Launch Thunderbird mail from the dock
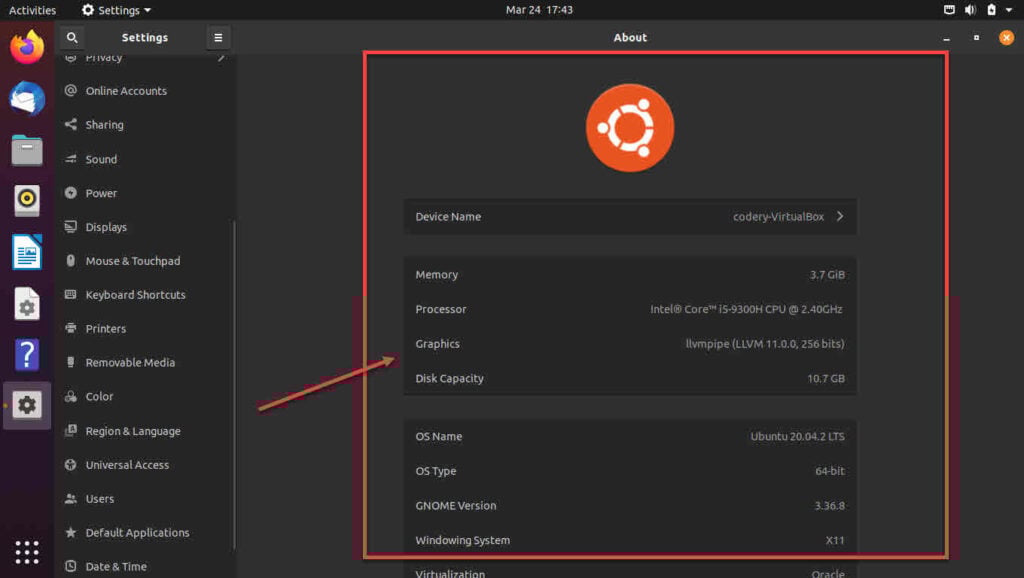Screen dimensions: 1024x578 pyautogui.click(x=27, y=99)
